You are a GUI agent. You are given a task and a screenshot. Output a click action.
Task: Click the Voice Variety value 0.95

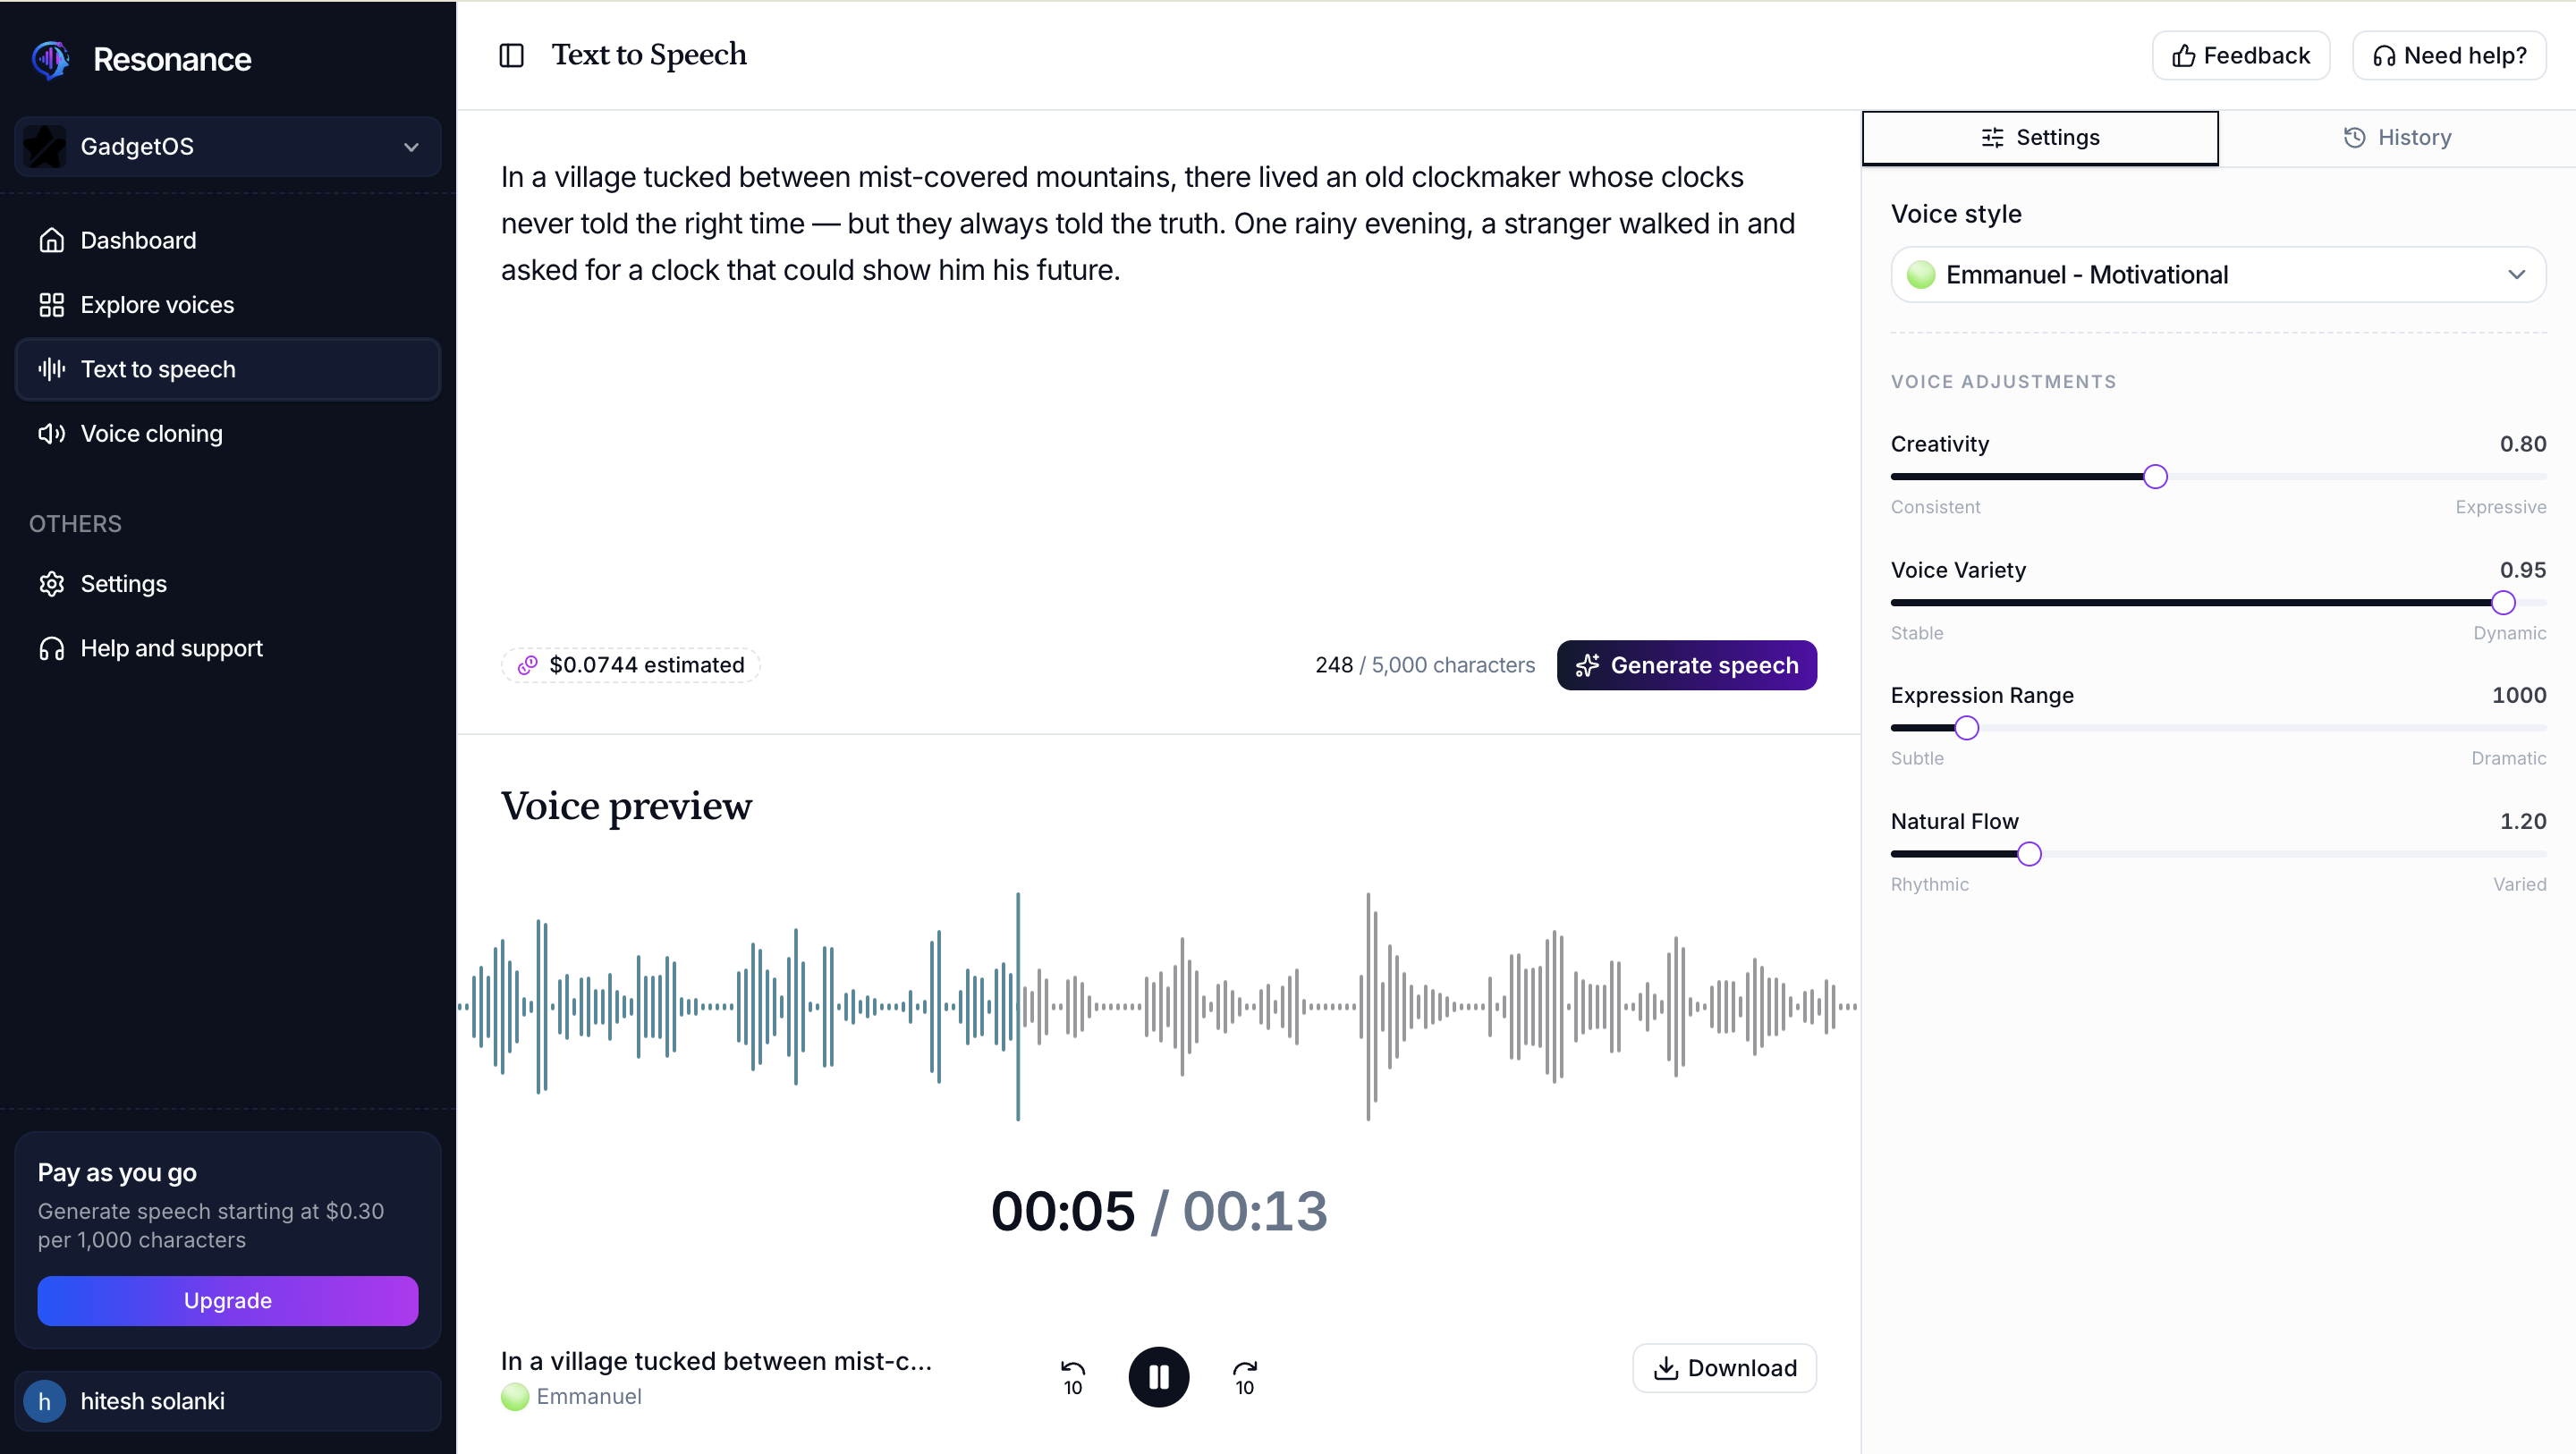[2522, 570]
